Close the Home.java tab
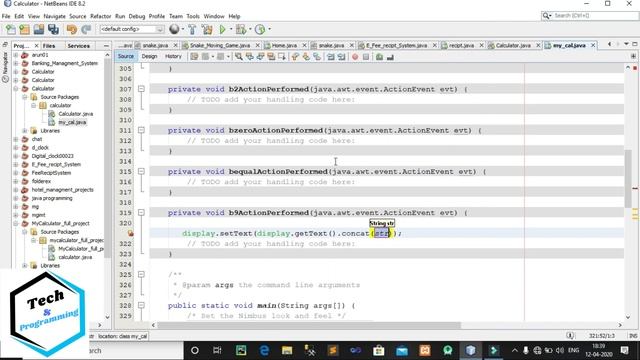The height and width of the screenshot is (360, 640). pyautogui.click(x=304, y=45)
